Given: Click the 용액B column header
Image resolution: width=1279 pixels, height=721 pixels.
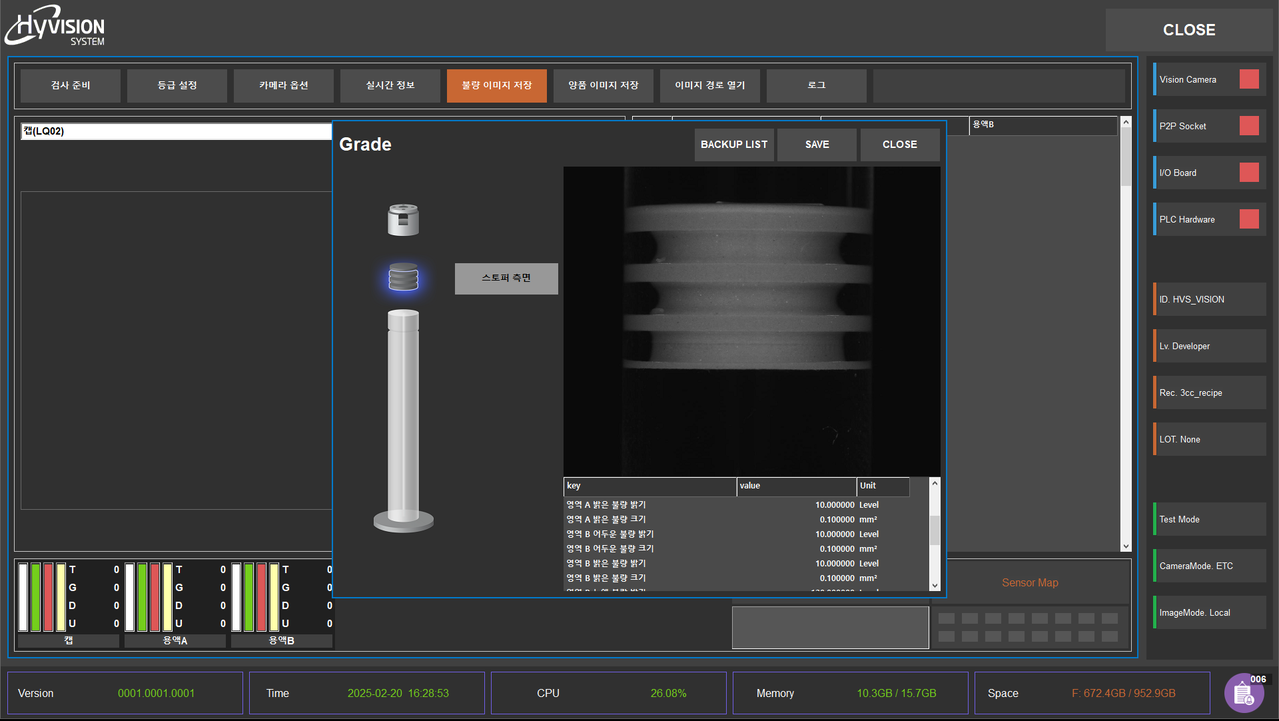Looking at the screenshot, I should (x=1043, y=125).
